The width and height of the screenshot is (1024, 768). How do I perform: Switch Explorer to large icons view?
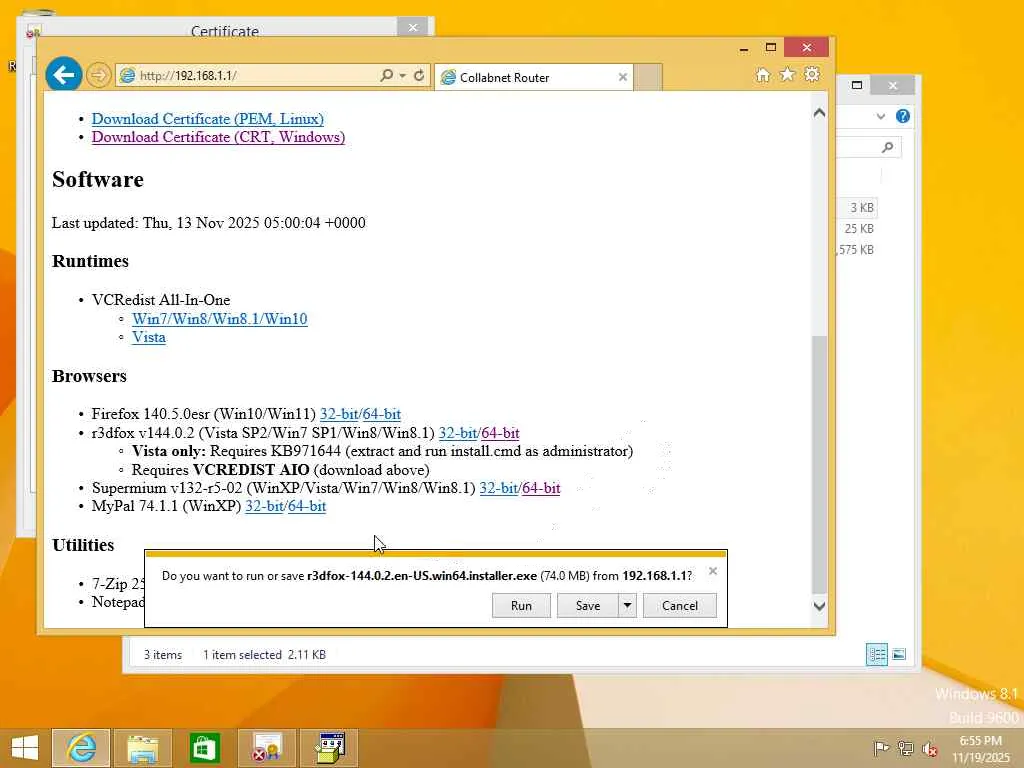[899, 654]
